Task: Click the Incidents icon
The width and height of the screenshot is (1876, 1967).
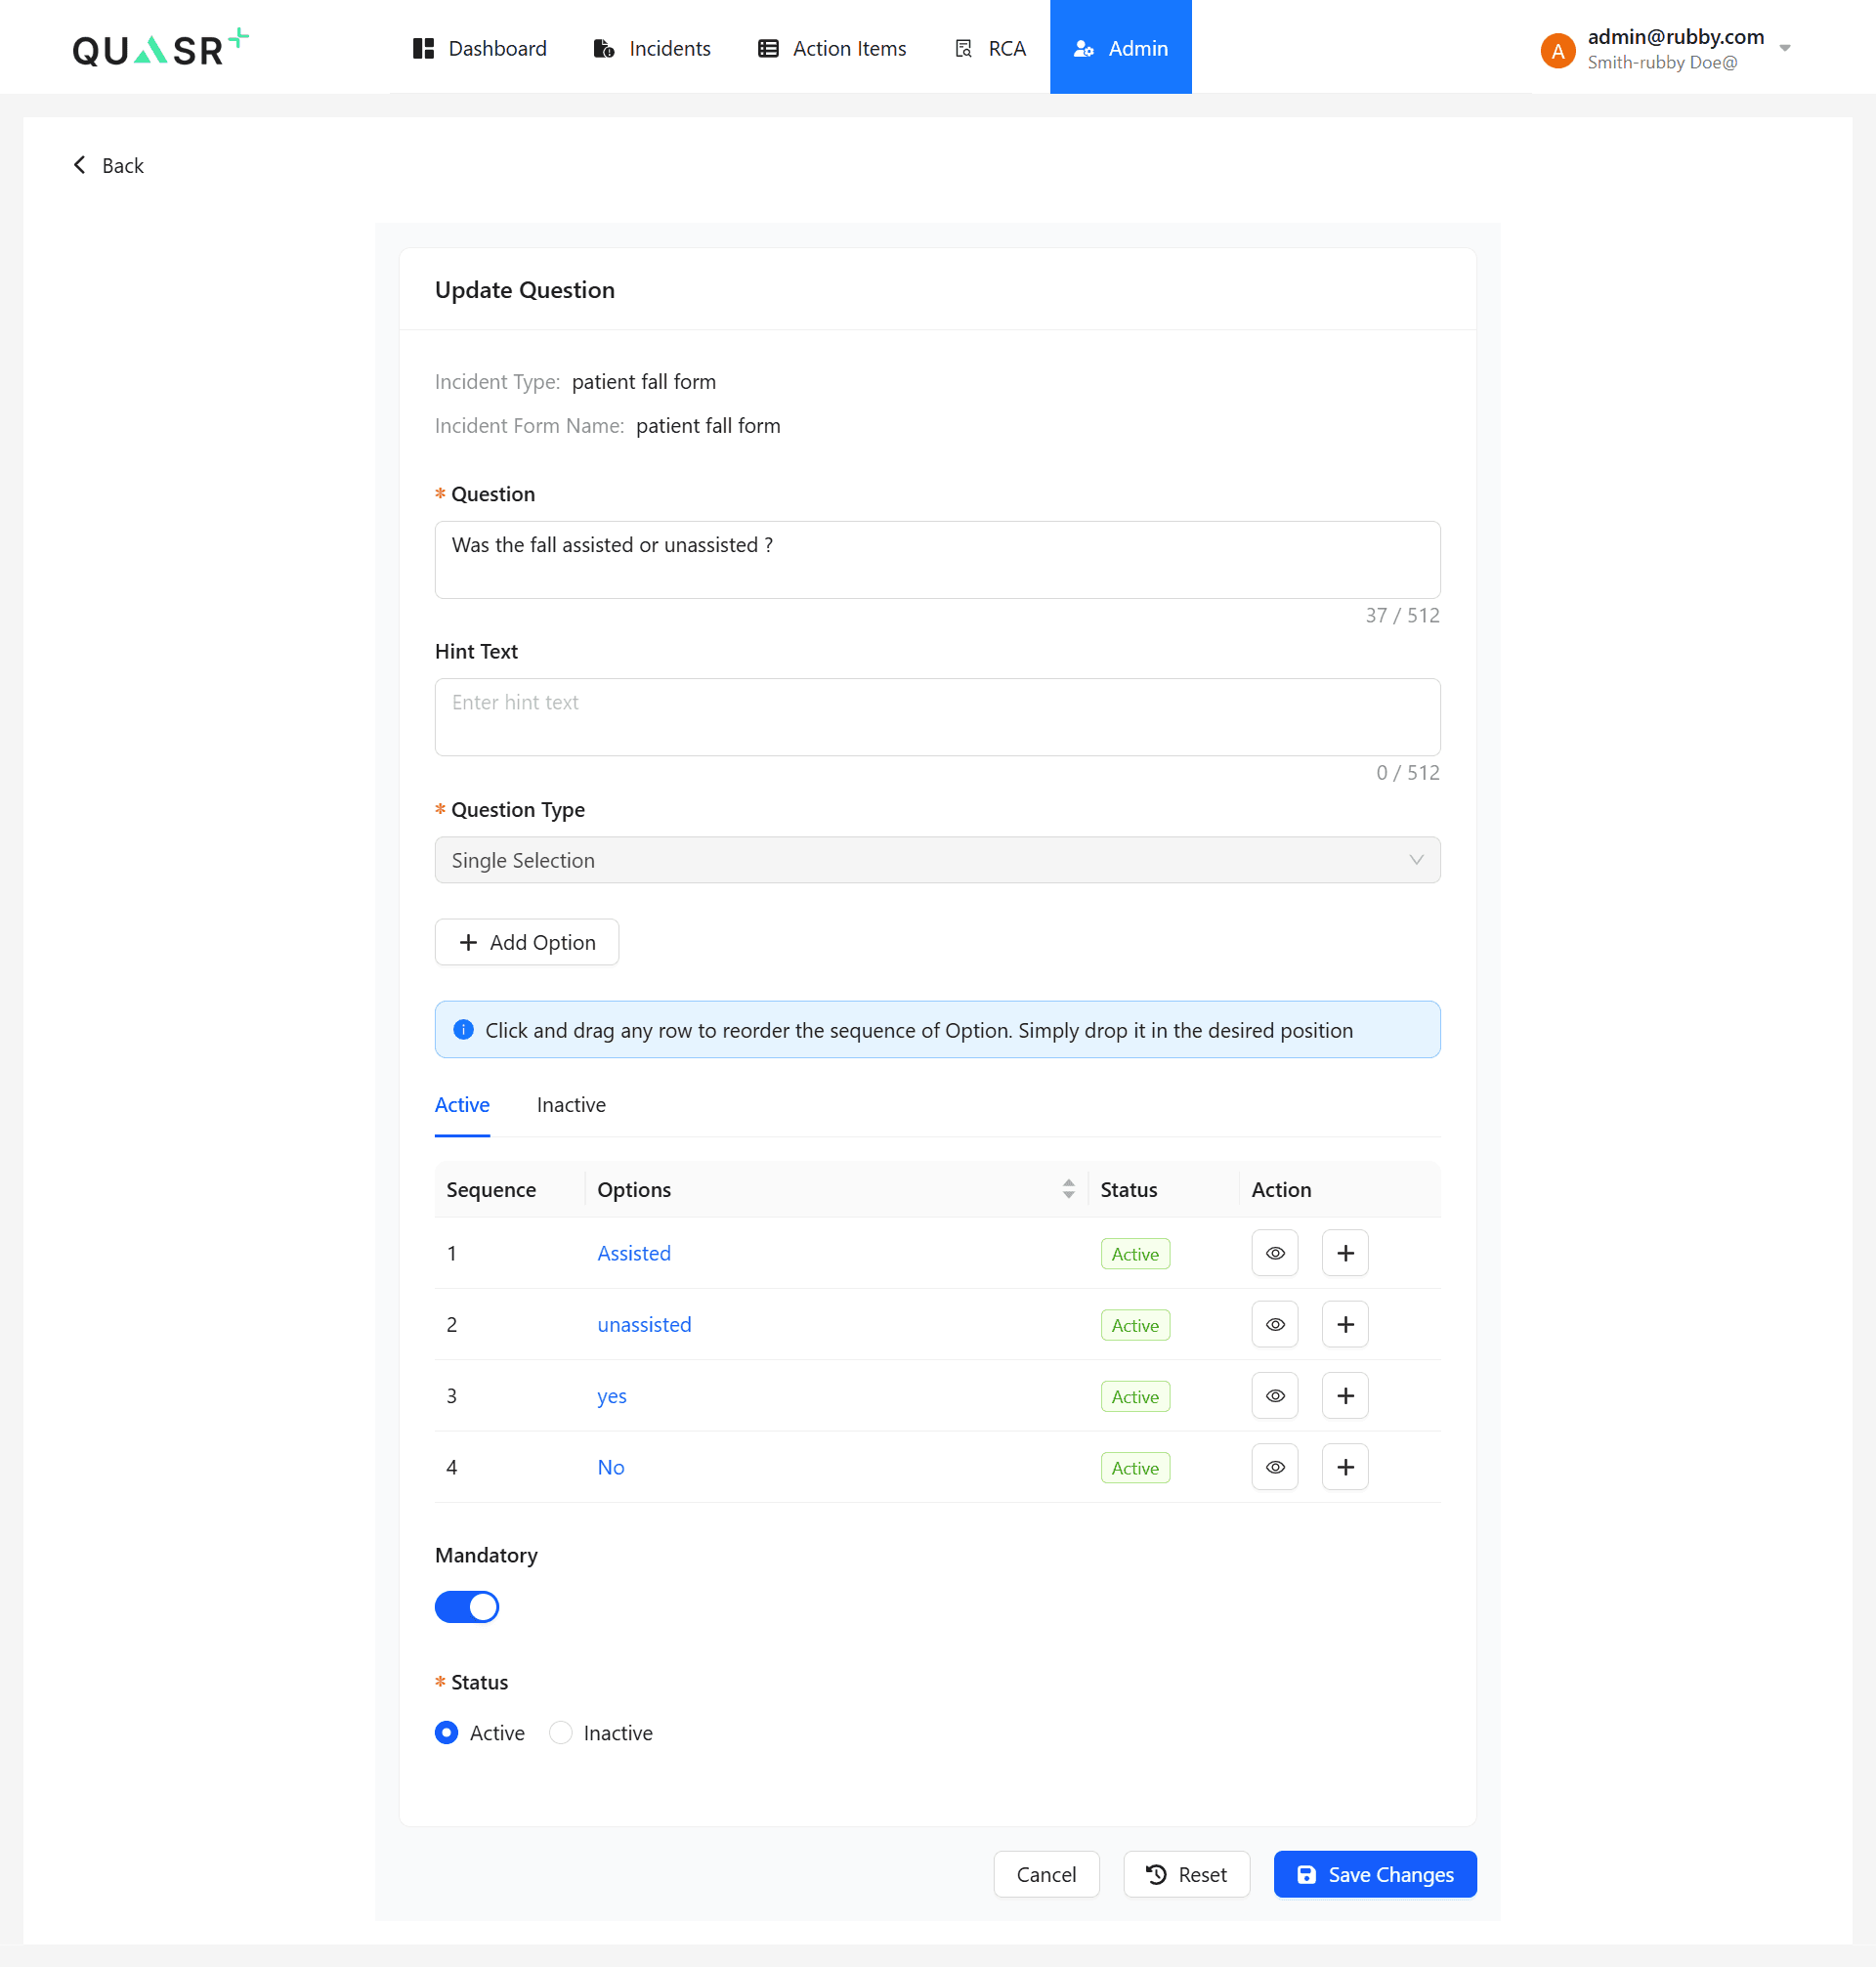Action: [x=604, y=47]
